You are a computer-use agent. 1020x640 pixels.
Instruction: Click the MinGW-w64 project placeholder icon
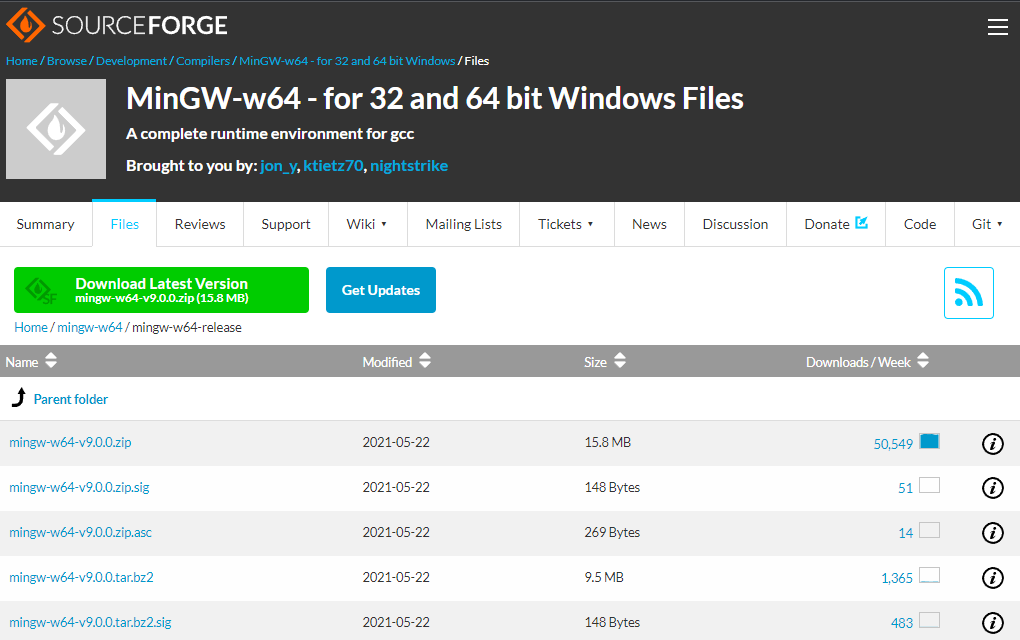pyautogui.click(x=56, y=129)
